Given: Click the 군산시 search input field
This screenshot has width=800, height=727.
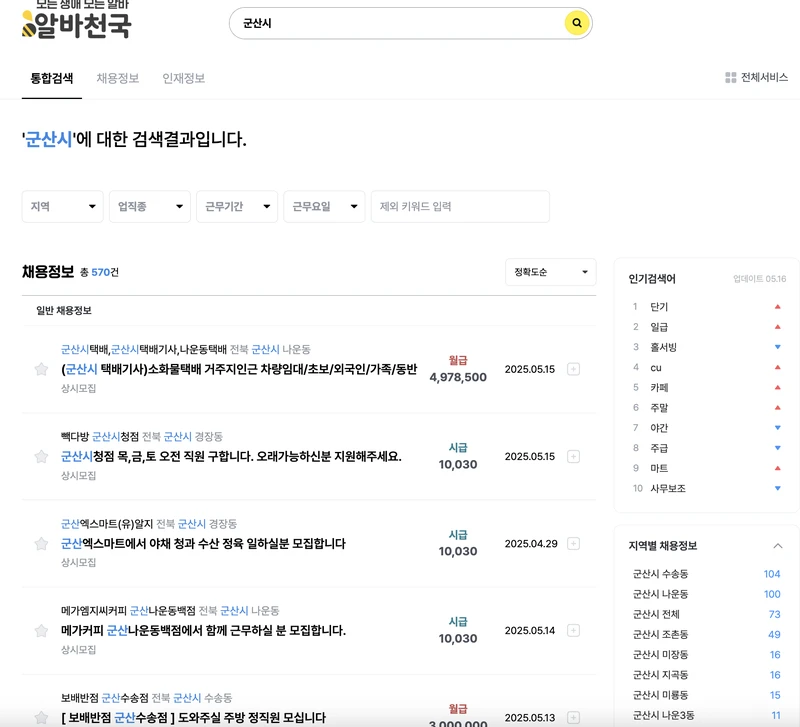Looking at the screenshot, I should pos(398,23).
